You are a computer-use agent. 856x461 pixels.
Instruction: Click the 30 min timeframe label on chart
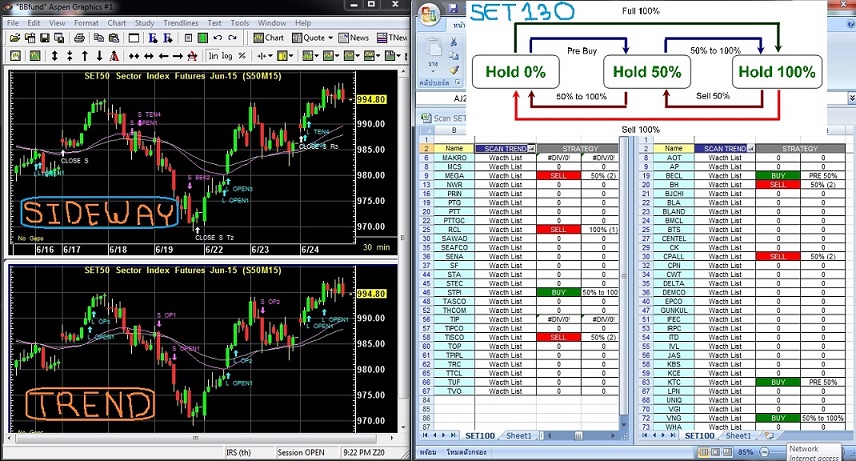(x=376, y=247)
